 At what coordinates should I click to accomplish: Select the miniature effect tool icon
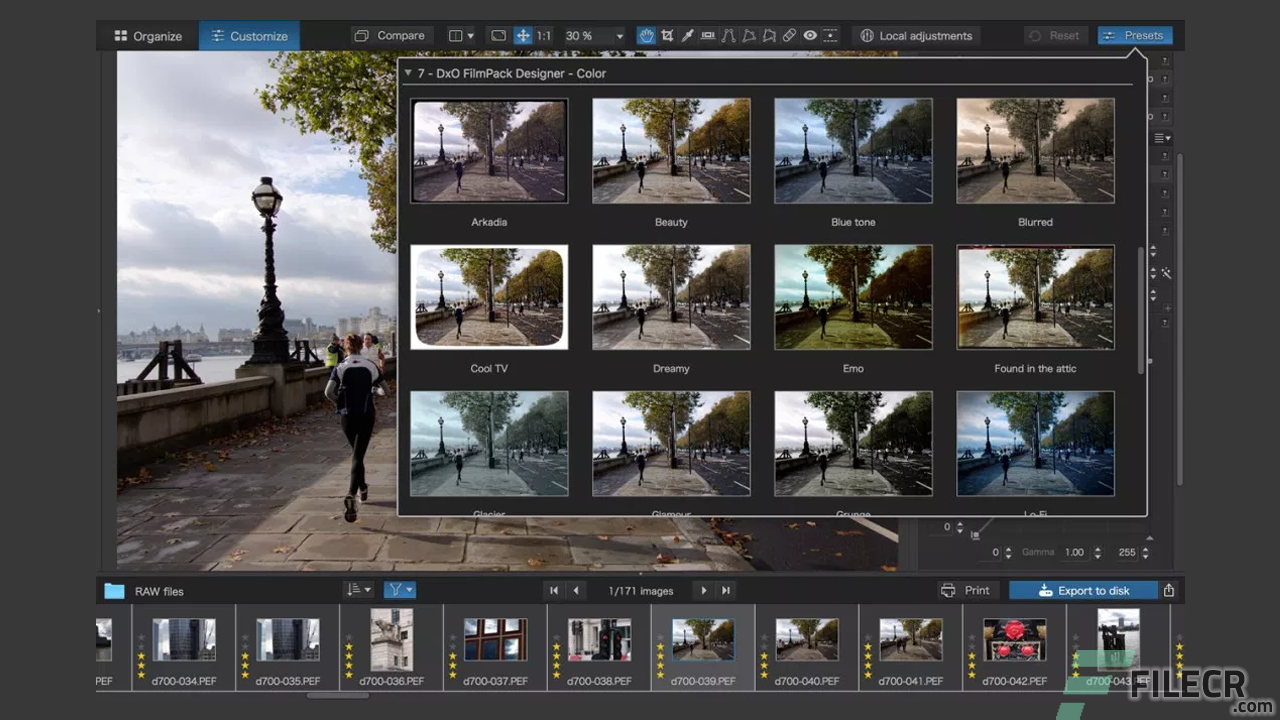click(x=830, y=35)
